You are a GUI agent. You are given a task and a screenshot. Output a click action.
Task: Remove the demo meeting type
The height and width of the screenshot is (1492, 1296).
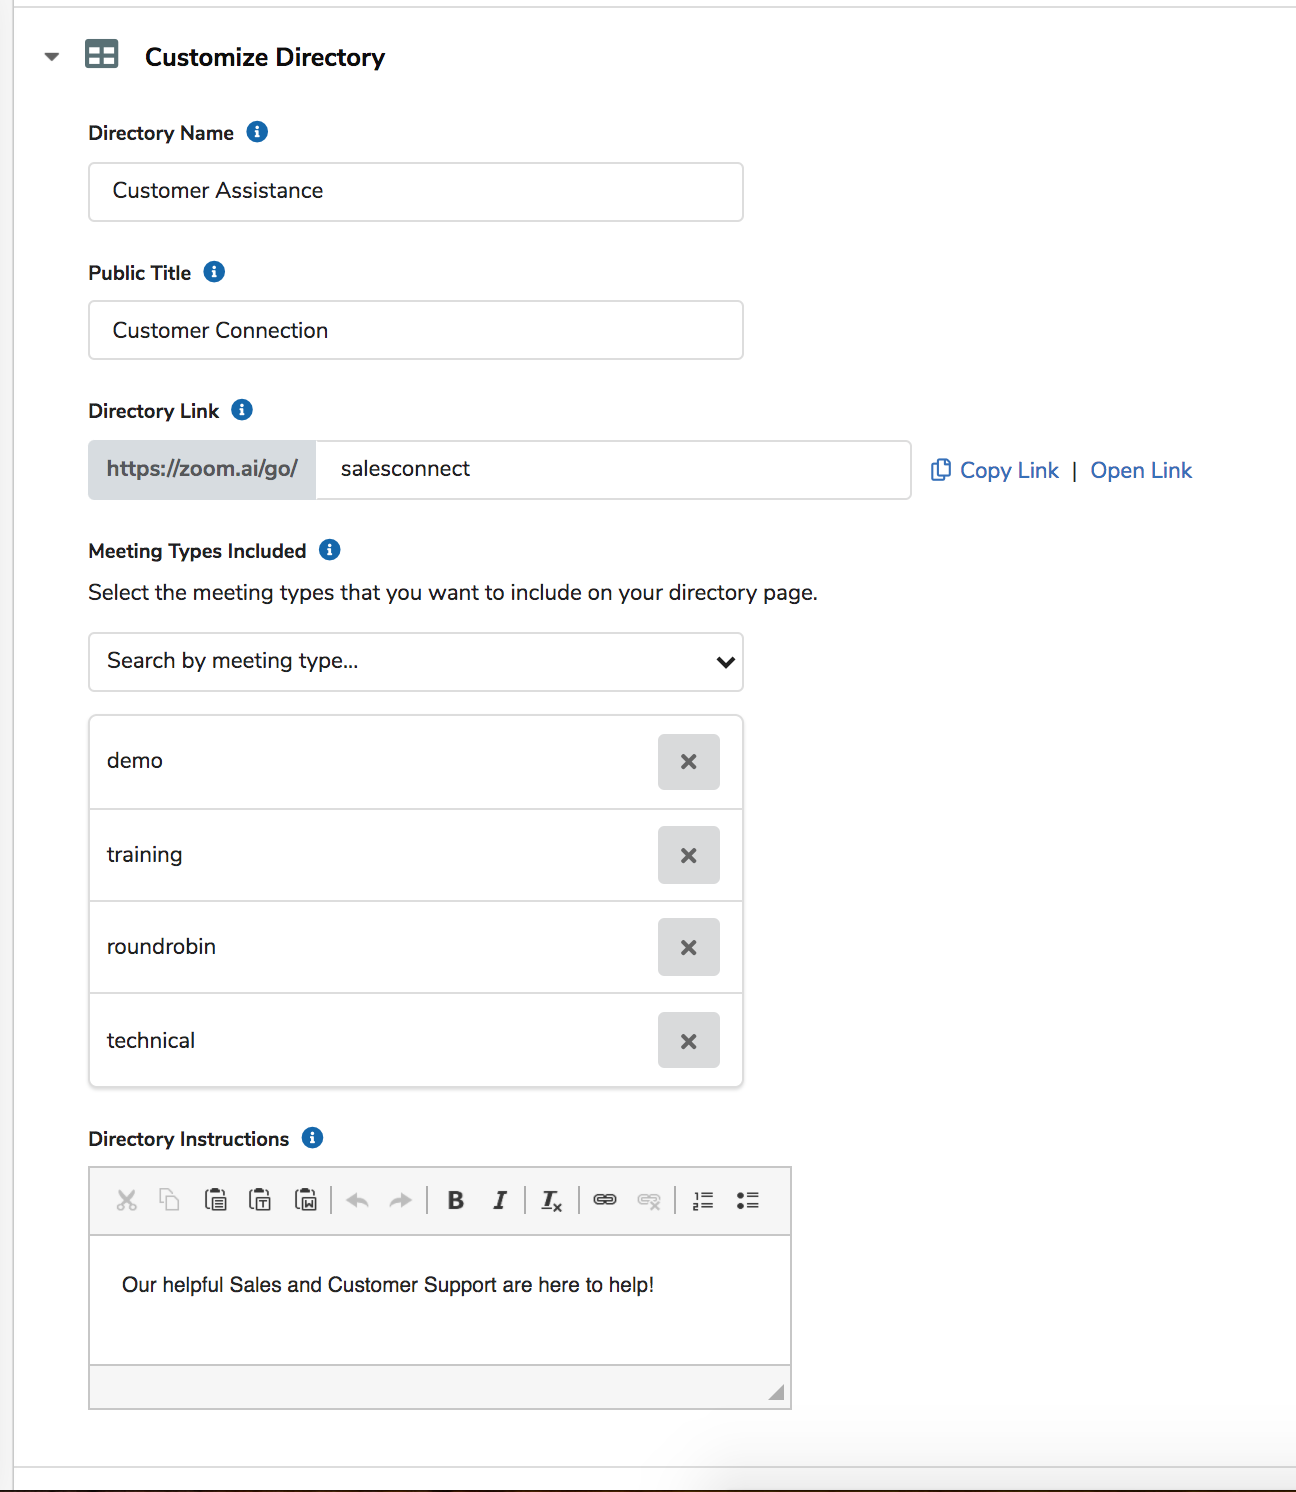(x=689, y=762)
